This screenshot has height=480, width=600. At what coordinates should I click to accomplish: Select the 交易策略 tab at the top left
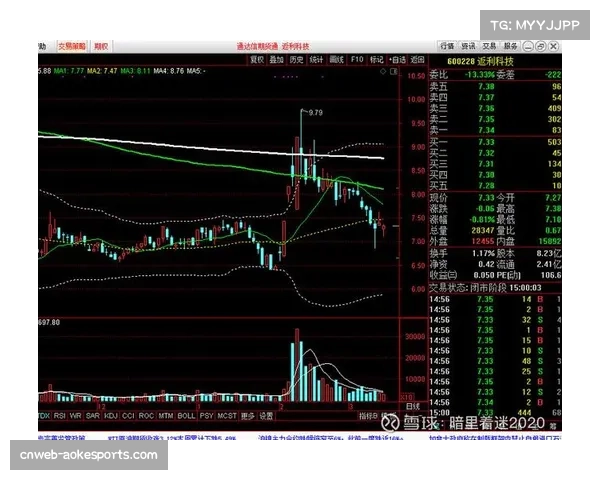[x=70, y=46]
